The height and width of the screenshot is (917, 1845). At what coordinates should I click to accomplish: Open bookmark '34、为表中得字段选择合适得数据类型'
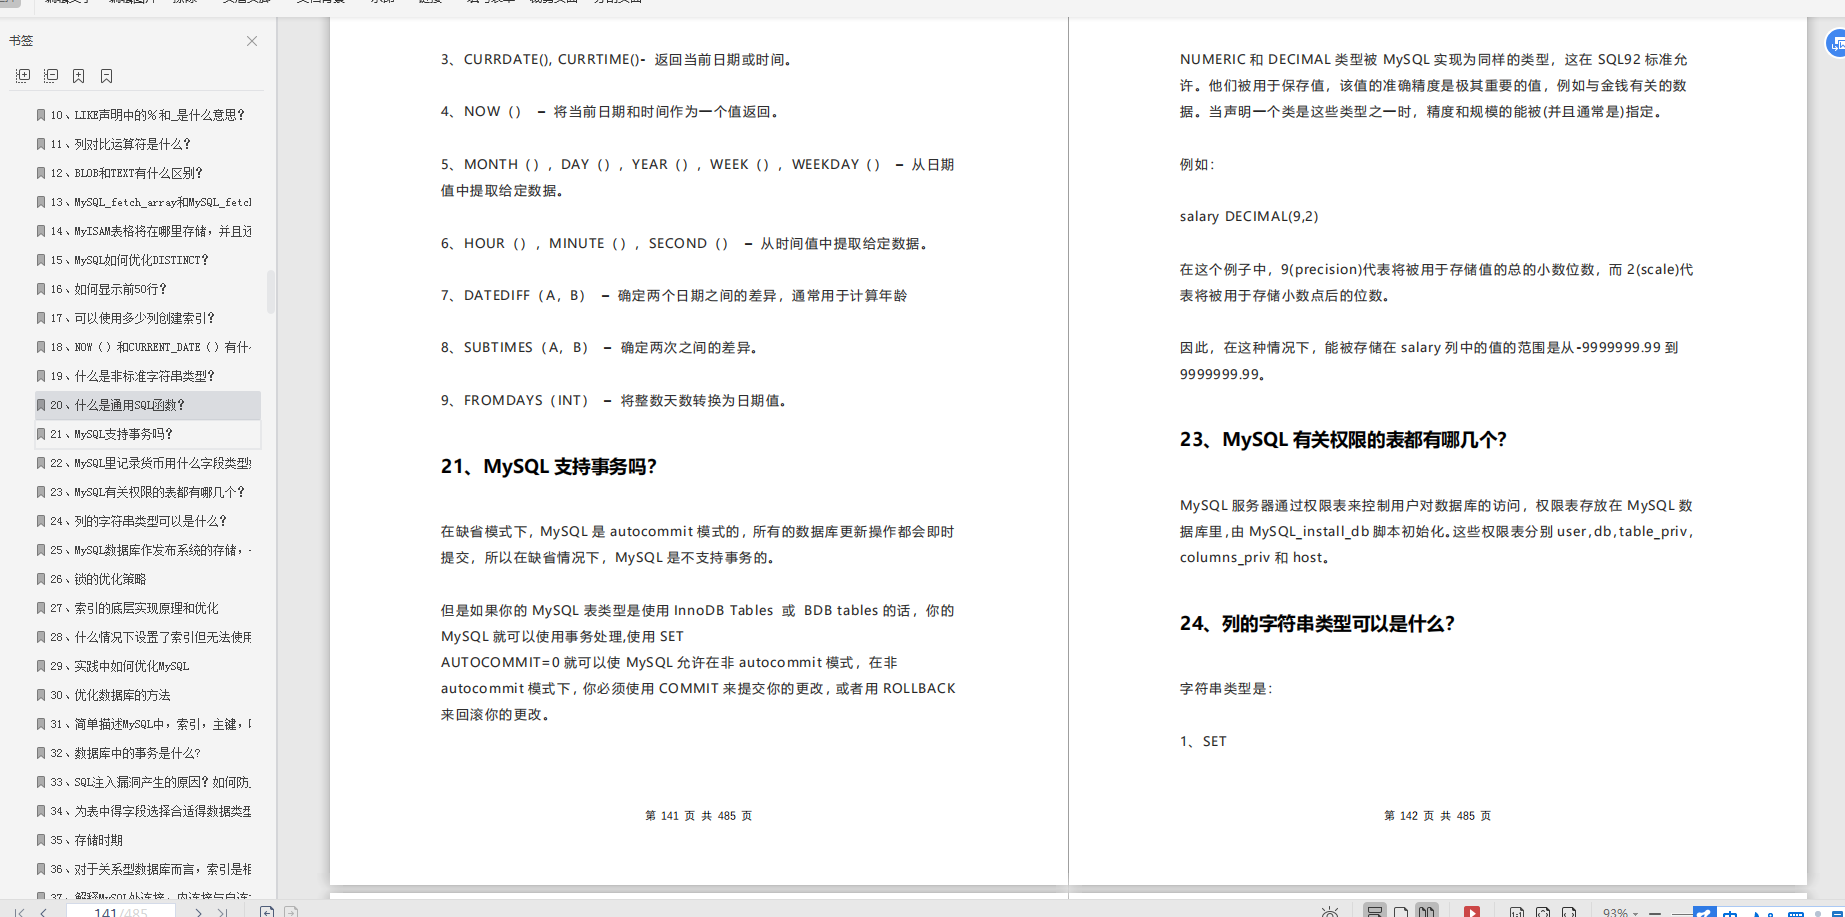(x=147, y=811)
